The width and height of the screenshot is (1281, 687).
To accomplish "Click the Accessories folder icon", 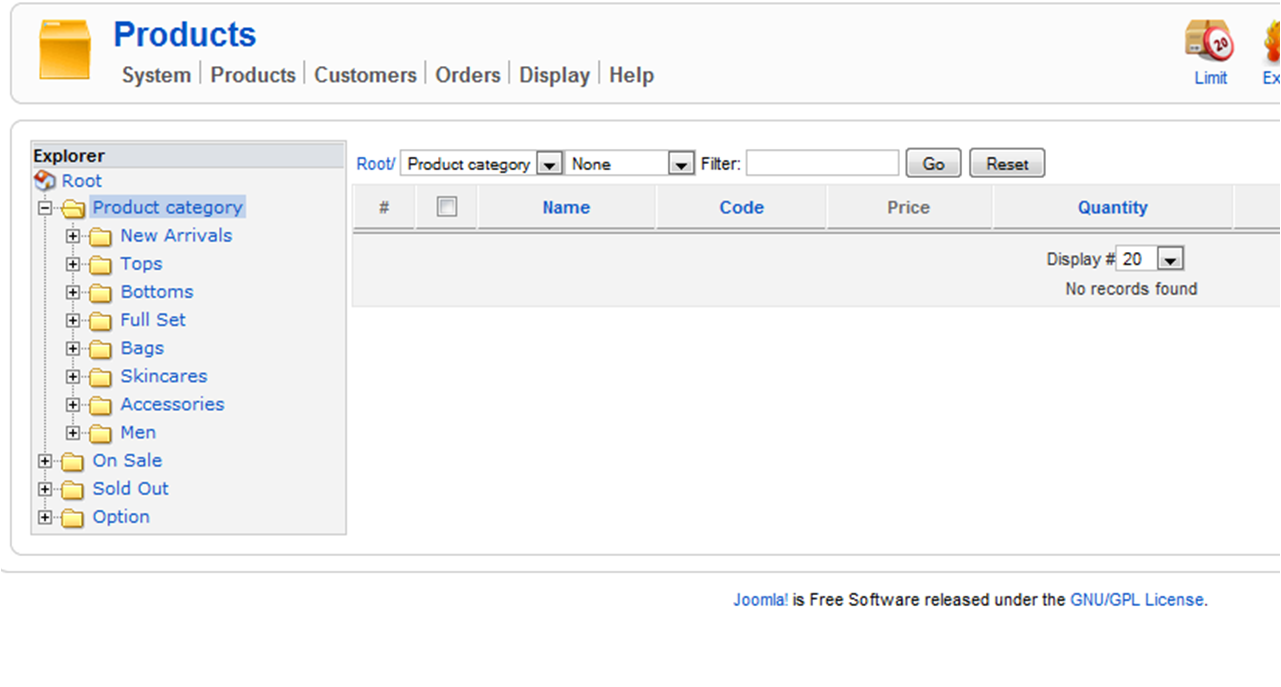I will point(100,405).
